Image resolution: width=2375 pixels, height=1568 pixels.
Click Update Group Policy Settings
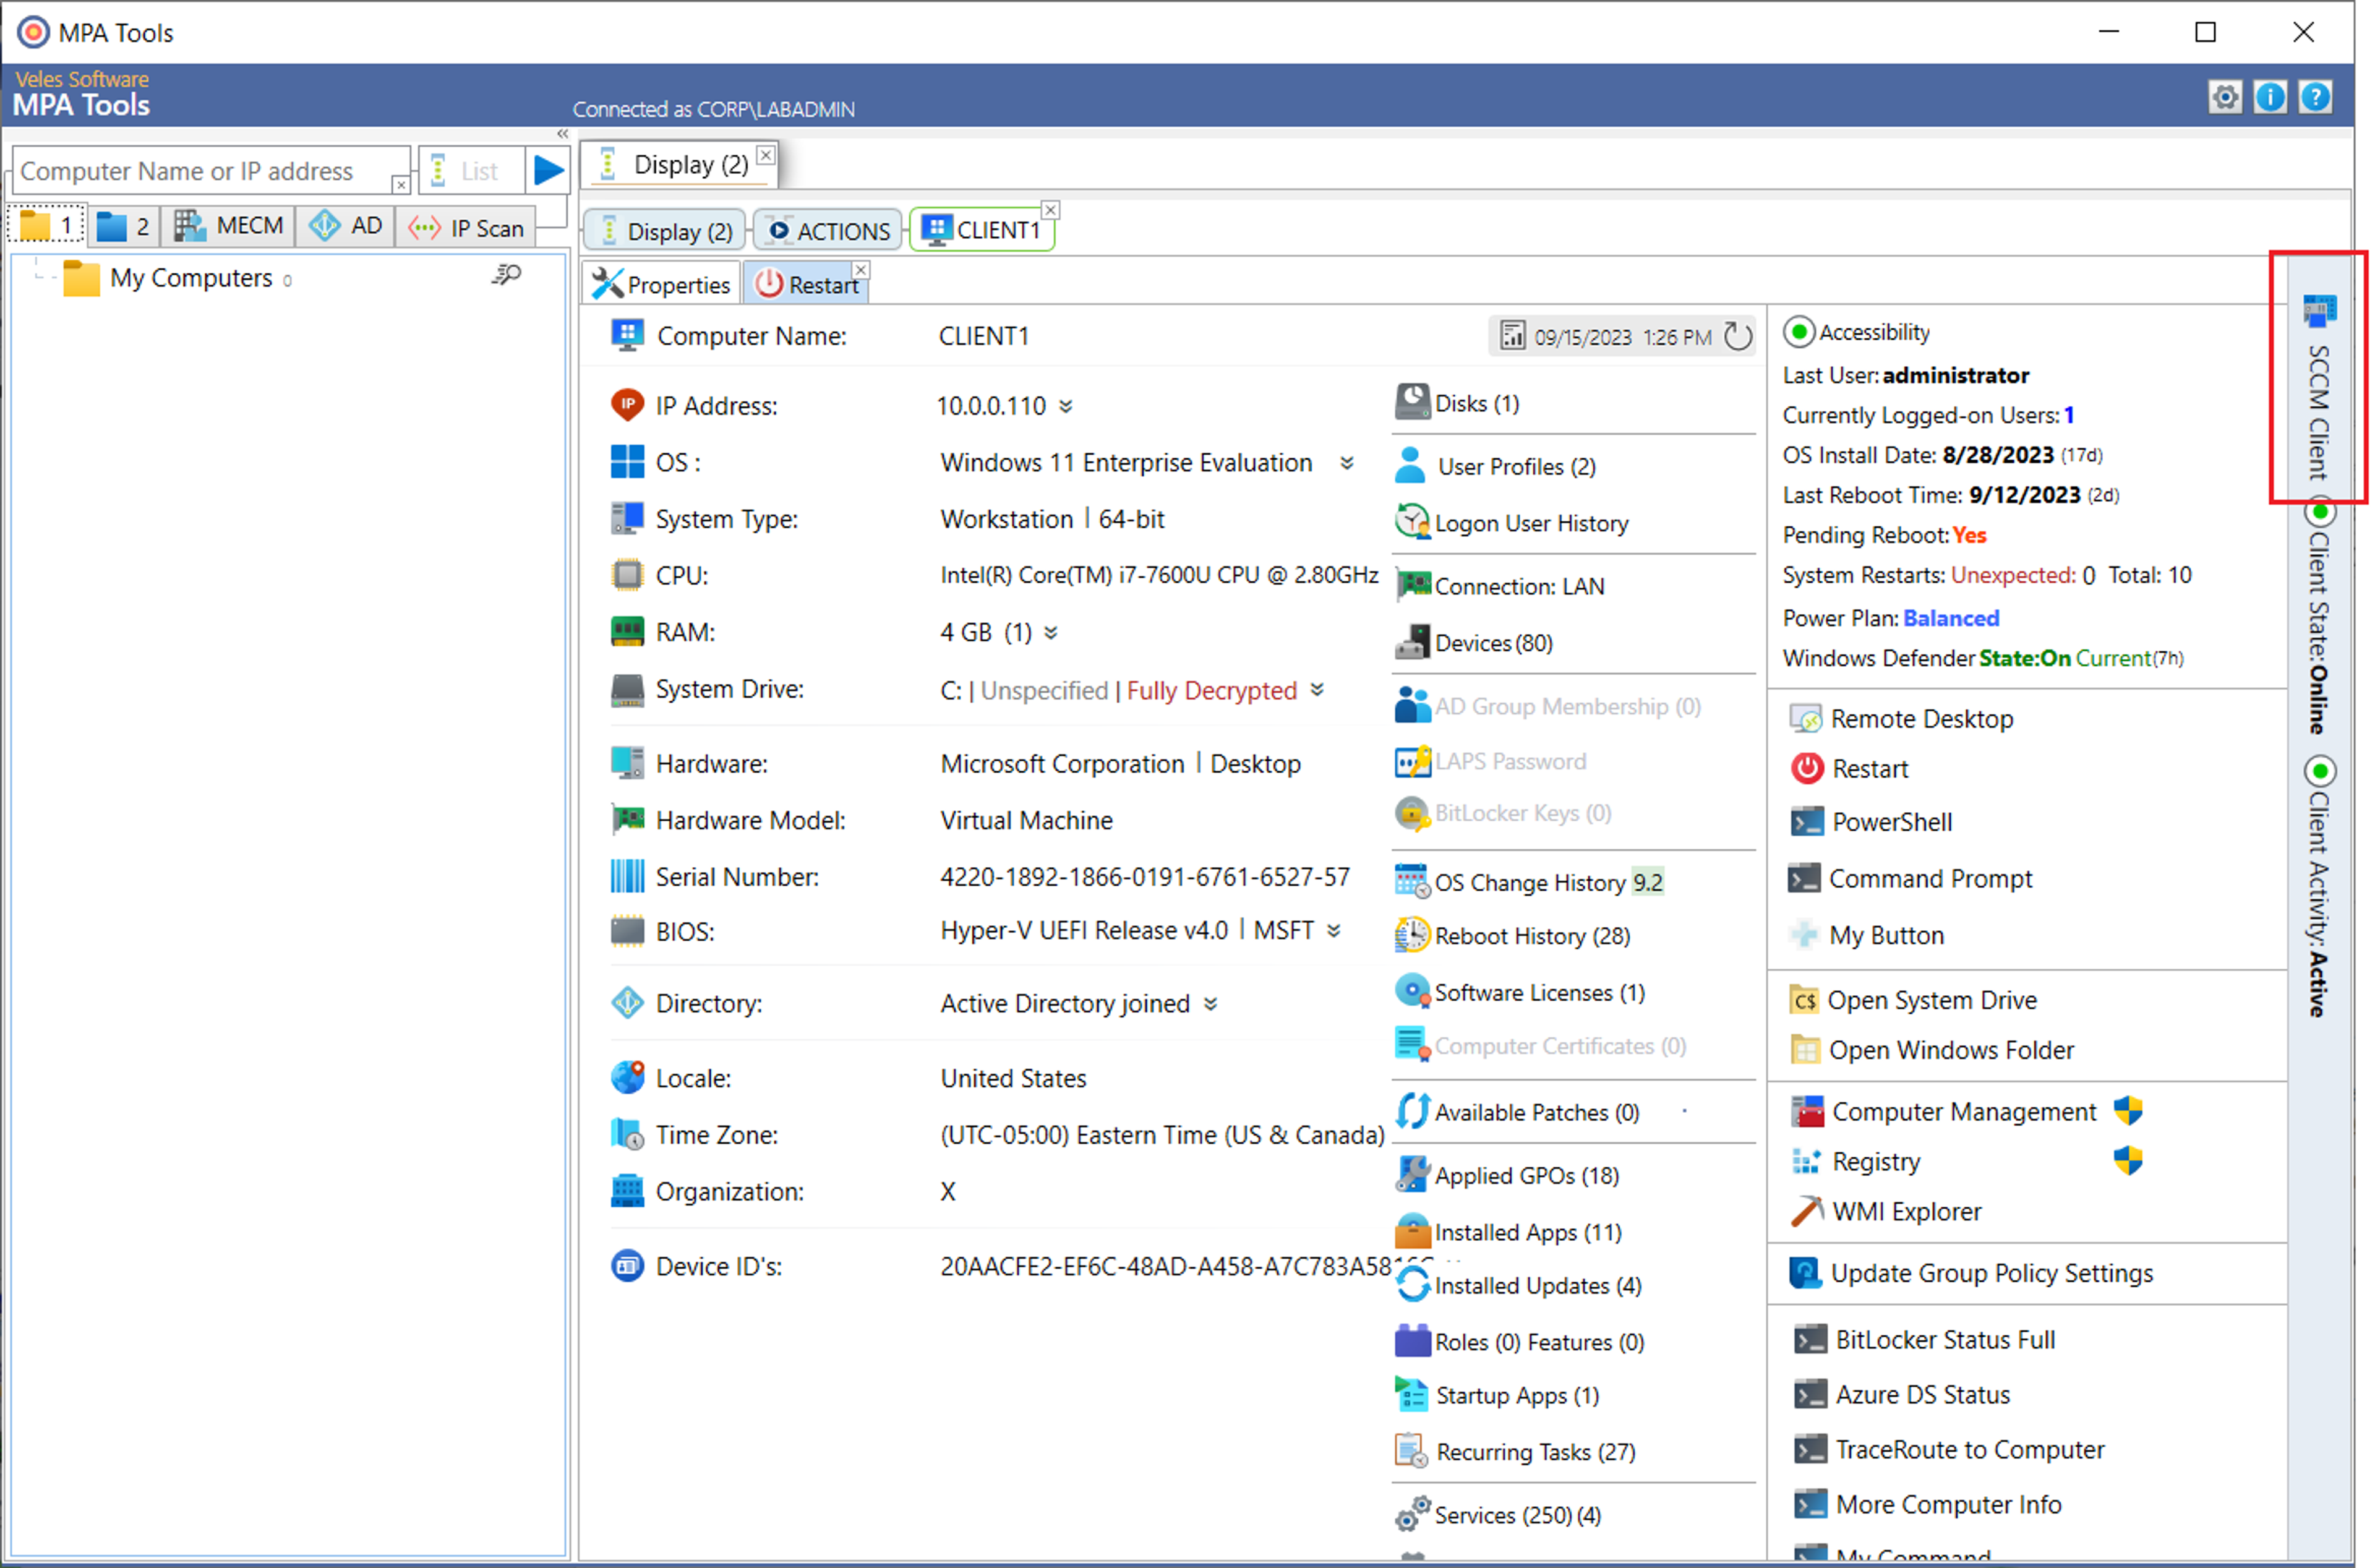[x=1971, y=1273]
